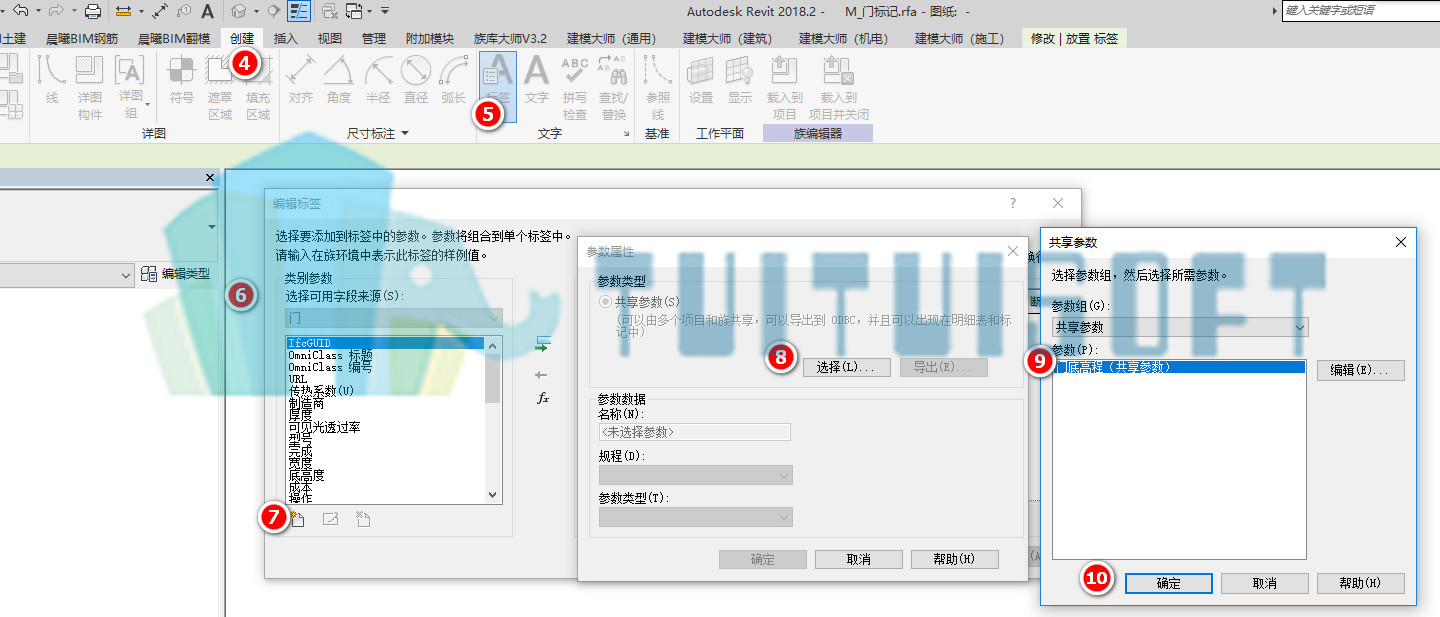The width and height of the screenshot is (1440, 617).
Task: Open the 附加模块 ribbon tab
Action: point(430,39)
